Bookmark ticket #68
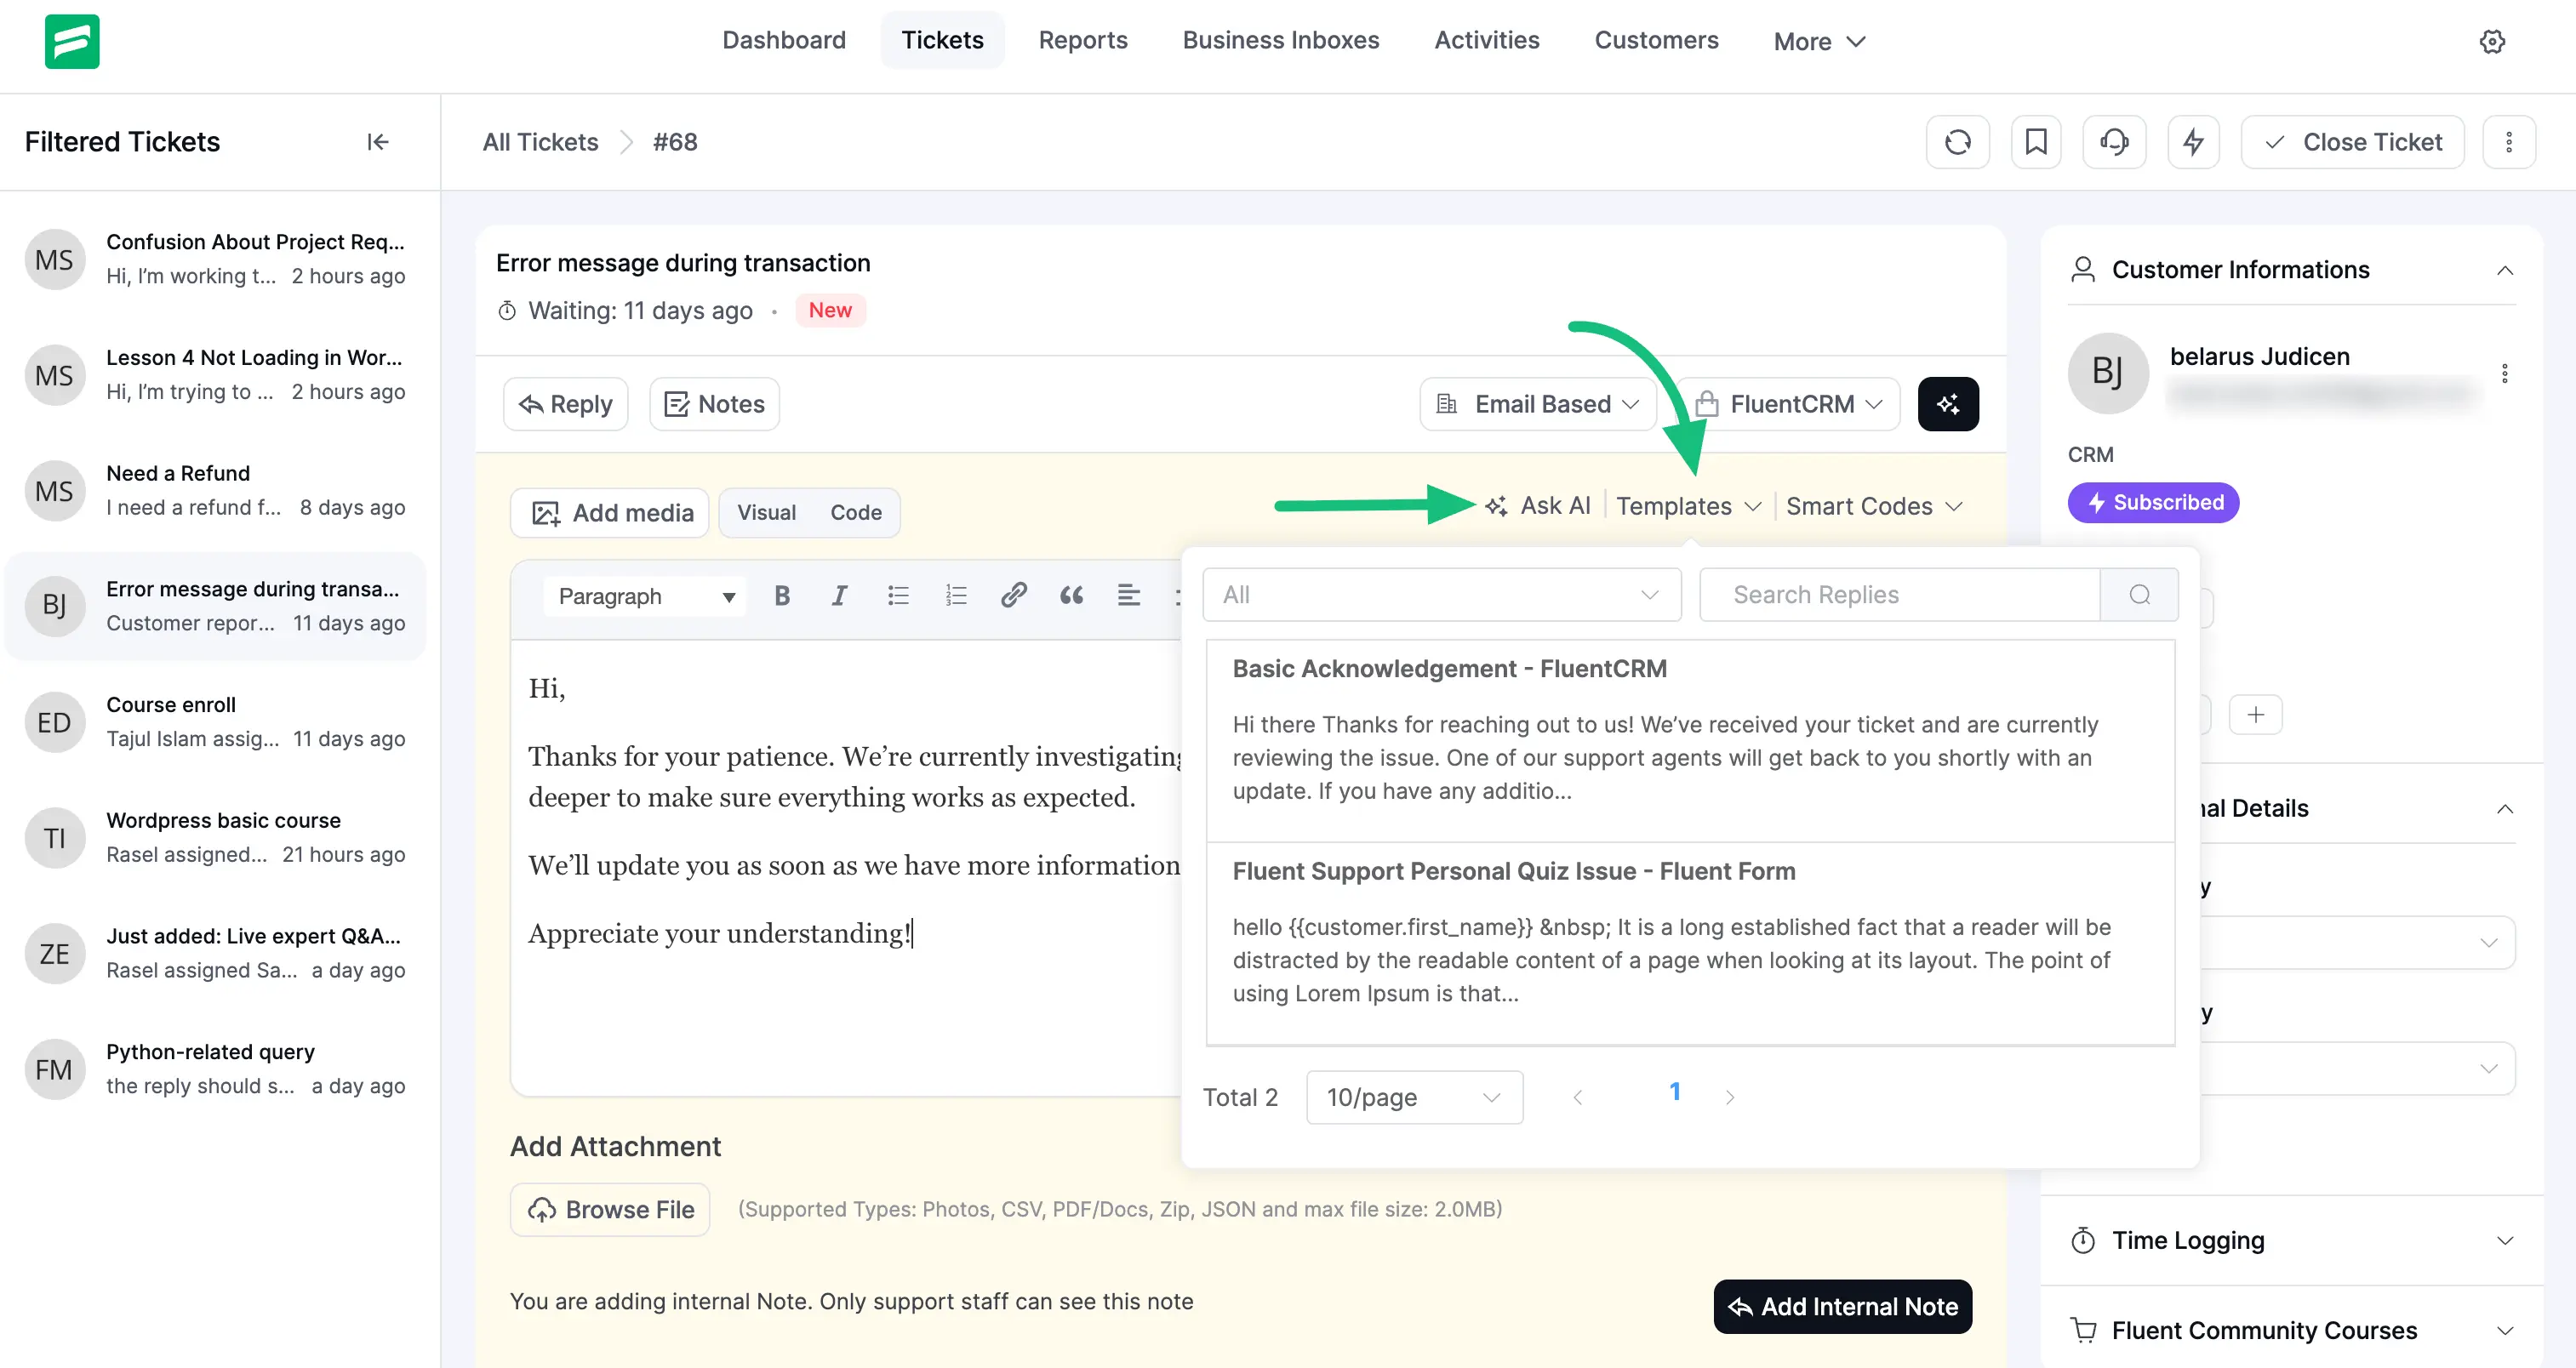The image size is (2576, 1368). pos(2036,142)
